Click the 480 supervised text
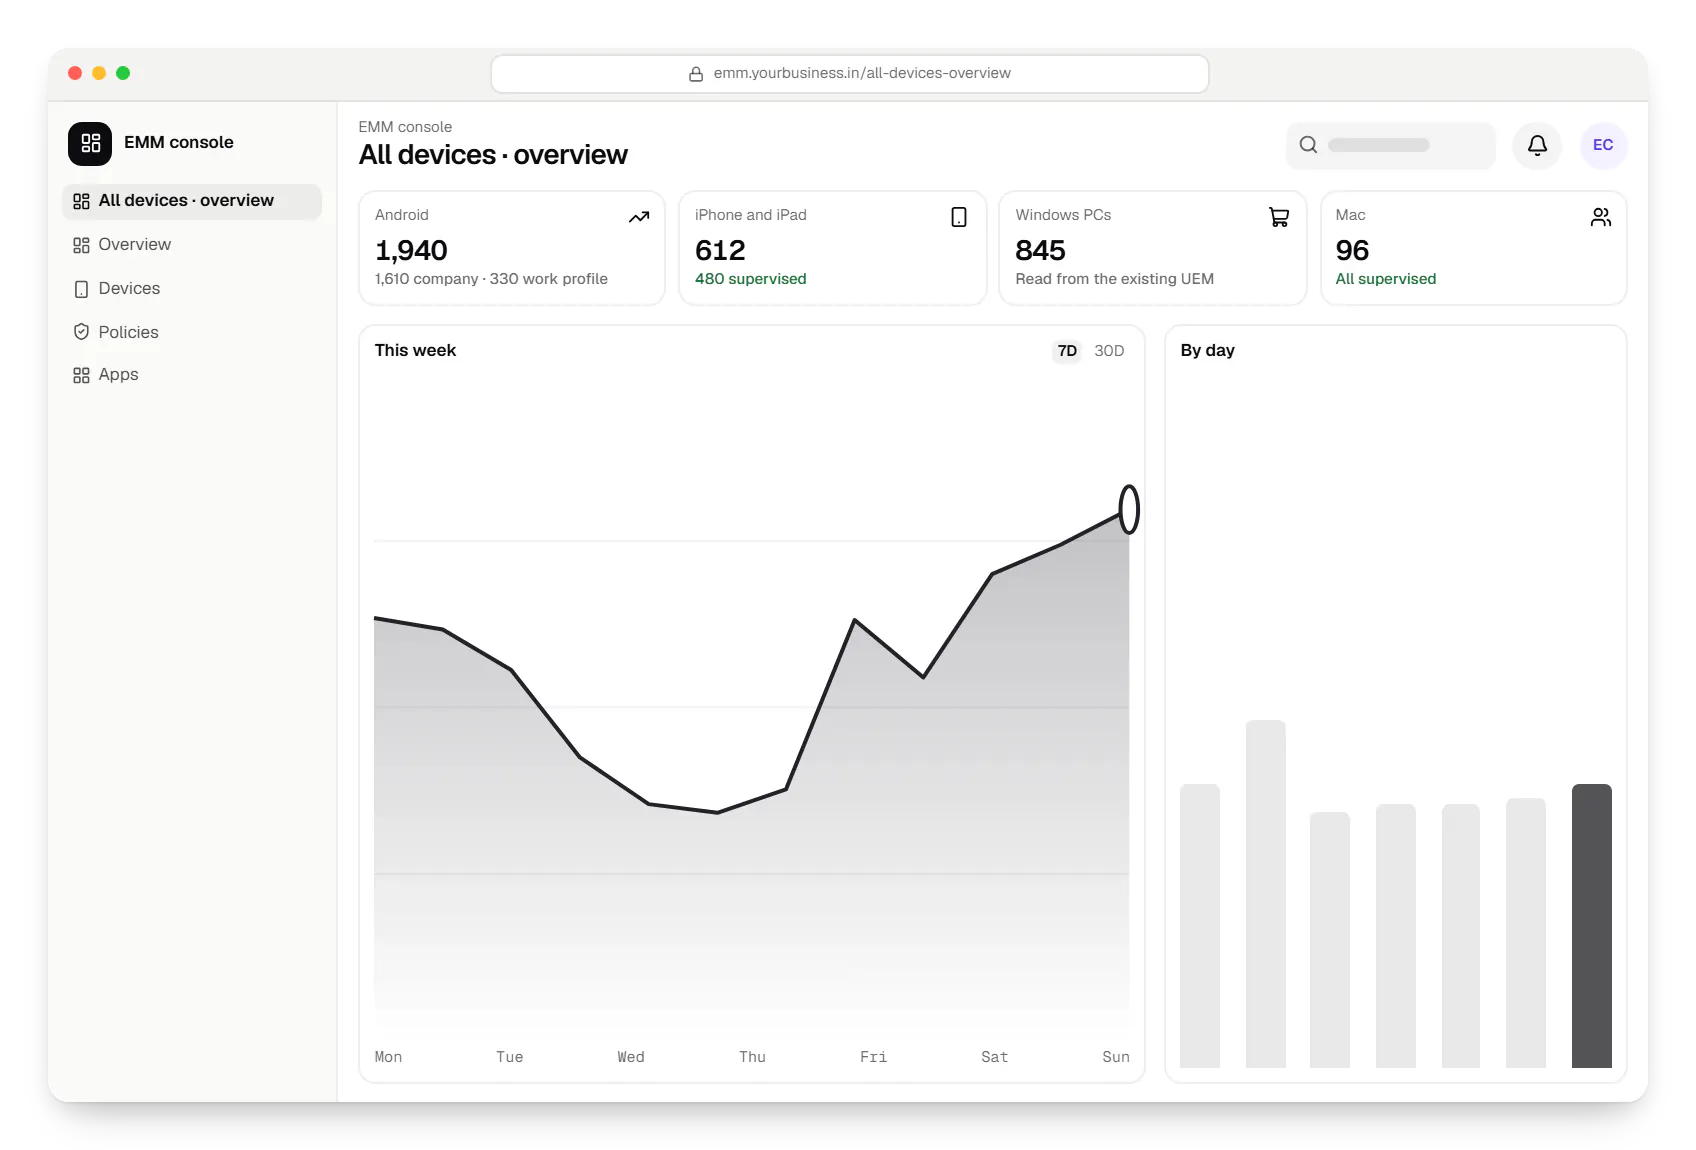This screenshot has height=1150, width=1696. (750, 279)
